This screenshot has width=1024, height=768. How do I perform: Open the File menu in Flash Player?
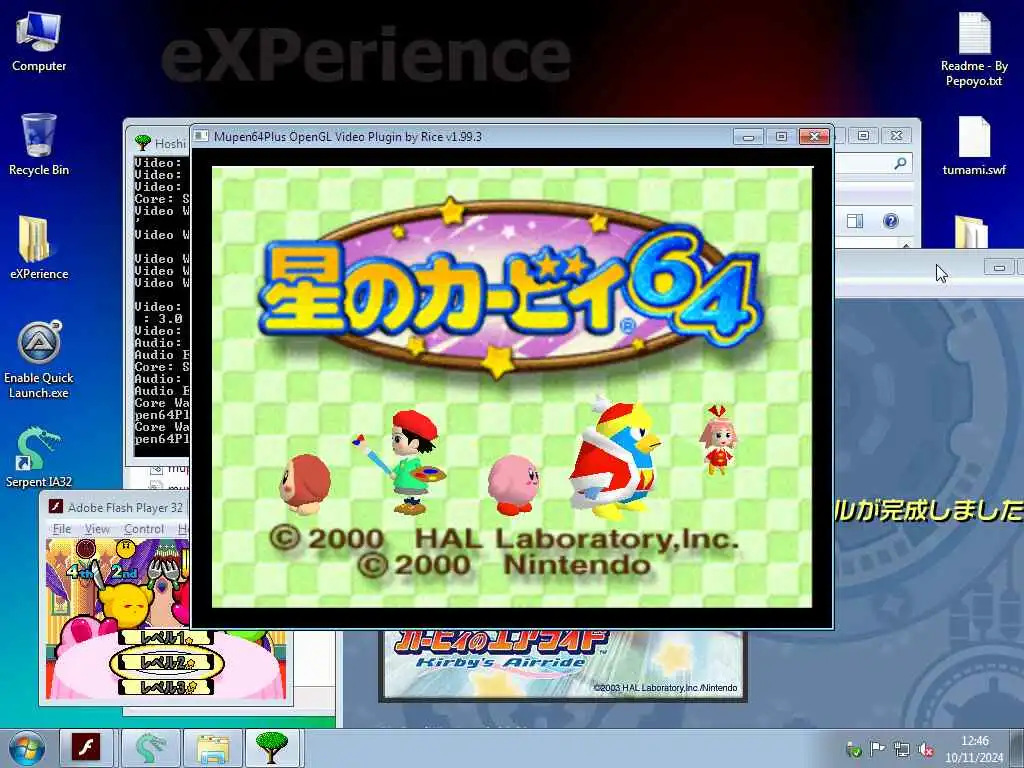[62, 529]
